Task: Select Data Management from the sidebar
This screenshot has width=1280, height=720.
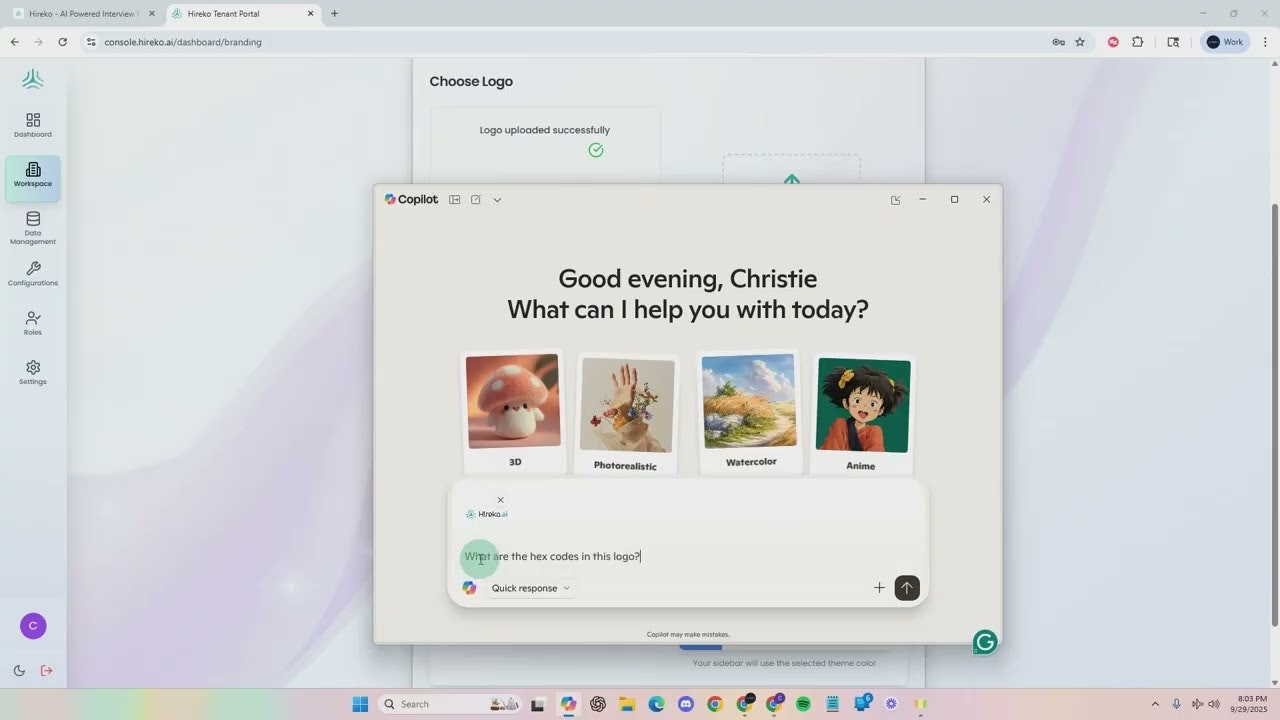Action: tap(33, 228)
